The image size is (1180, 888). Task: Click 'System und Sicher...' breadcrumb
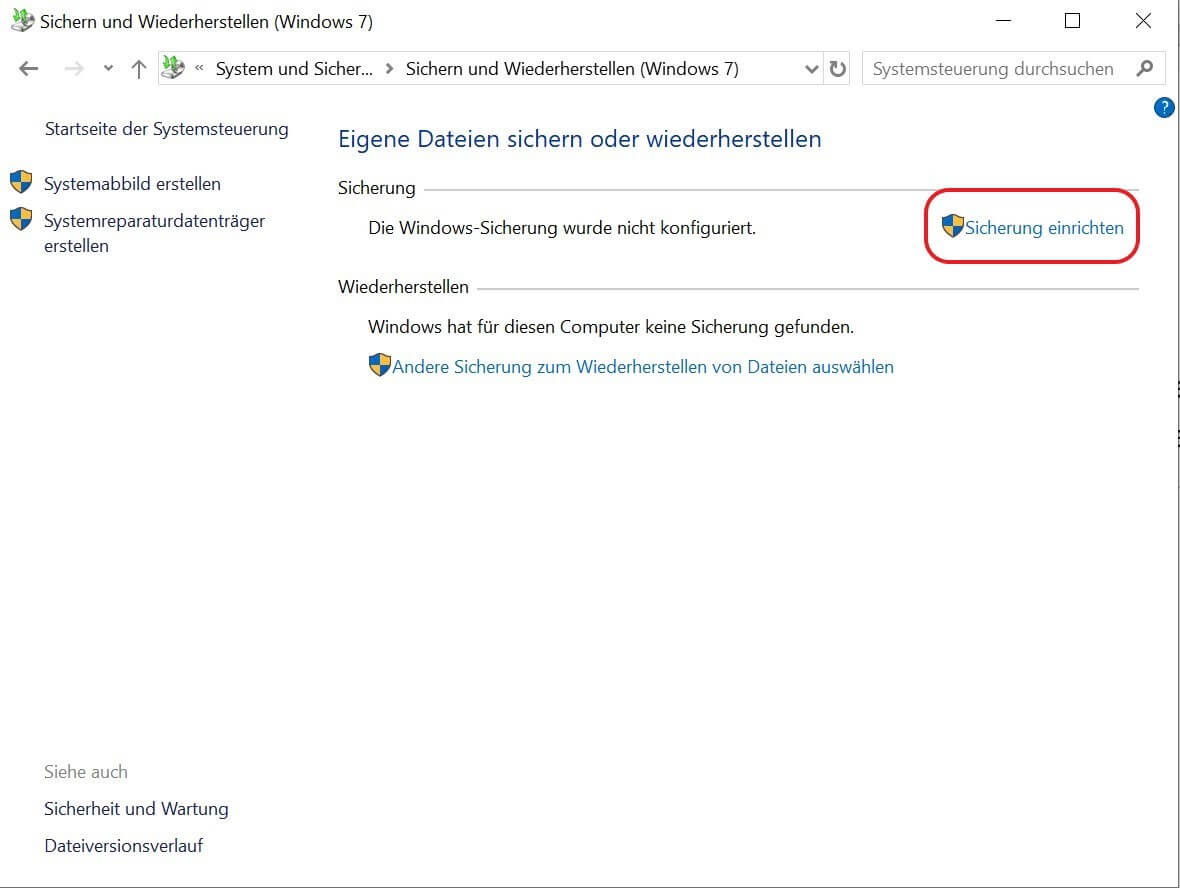(294, 69)
